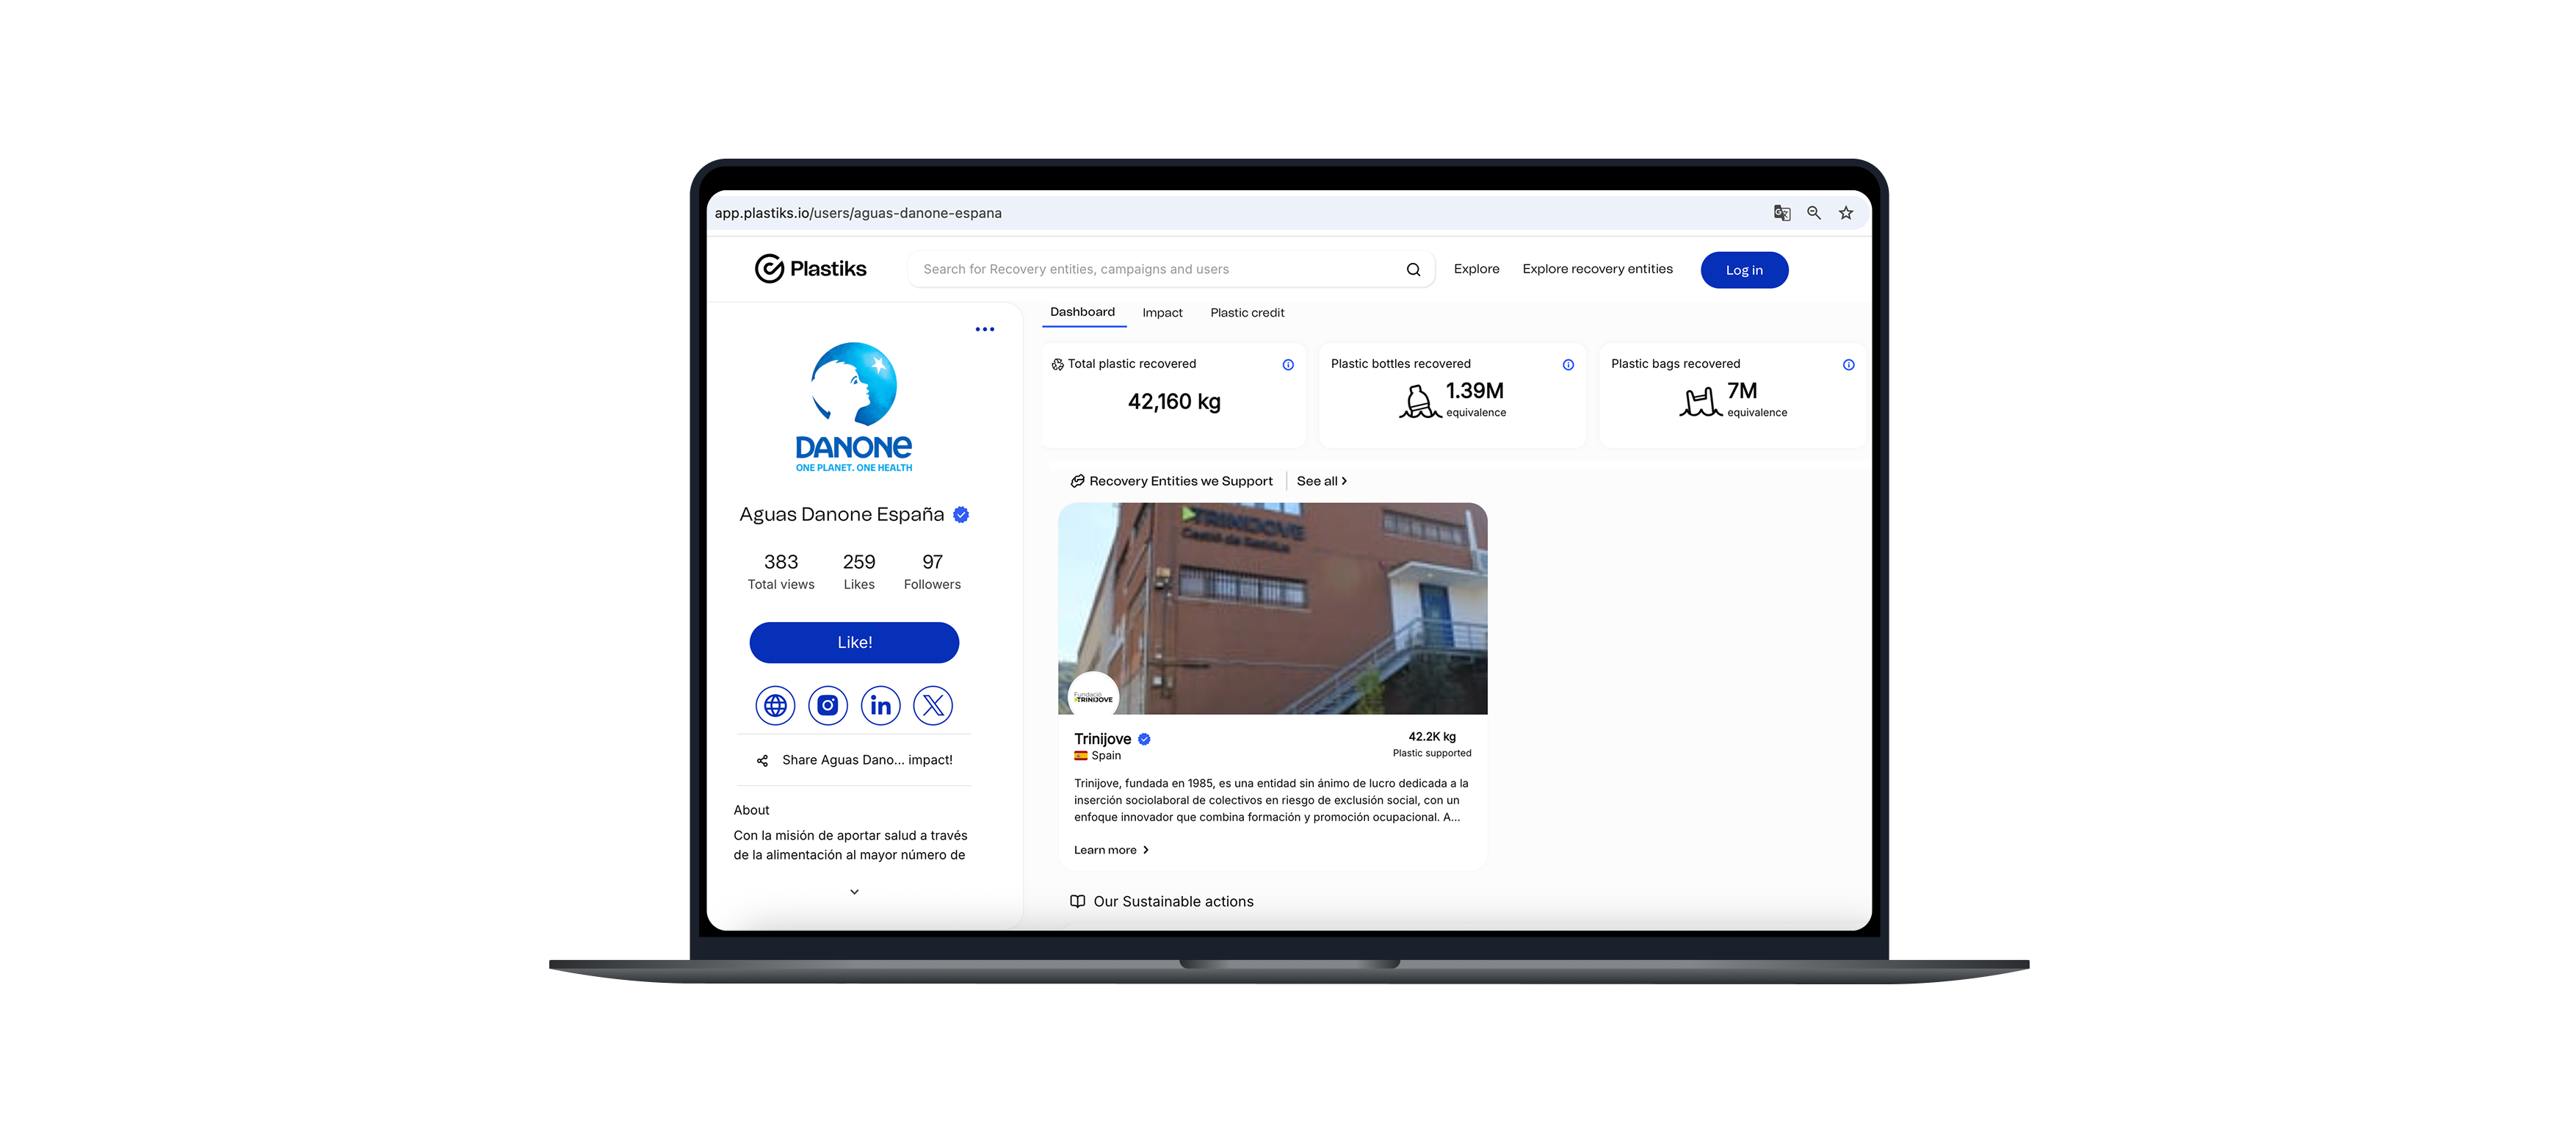Click the share icon beside Share Aguas Dano

762,761
